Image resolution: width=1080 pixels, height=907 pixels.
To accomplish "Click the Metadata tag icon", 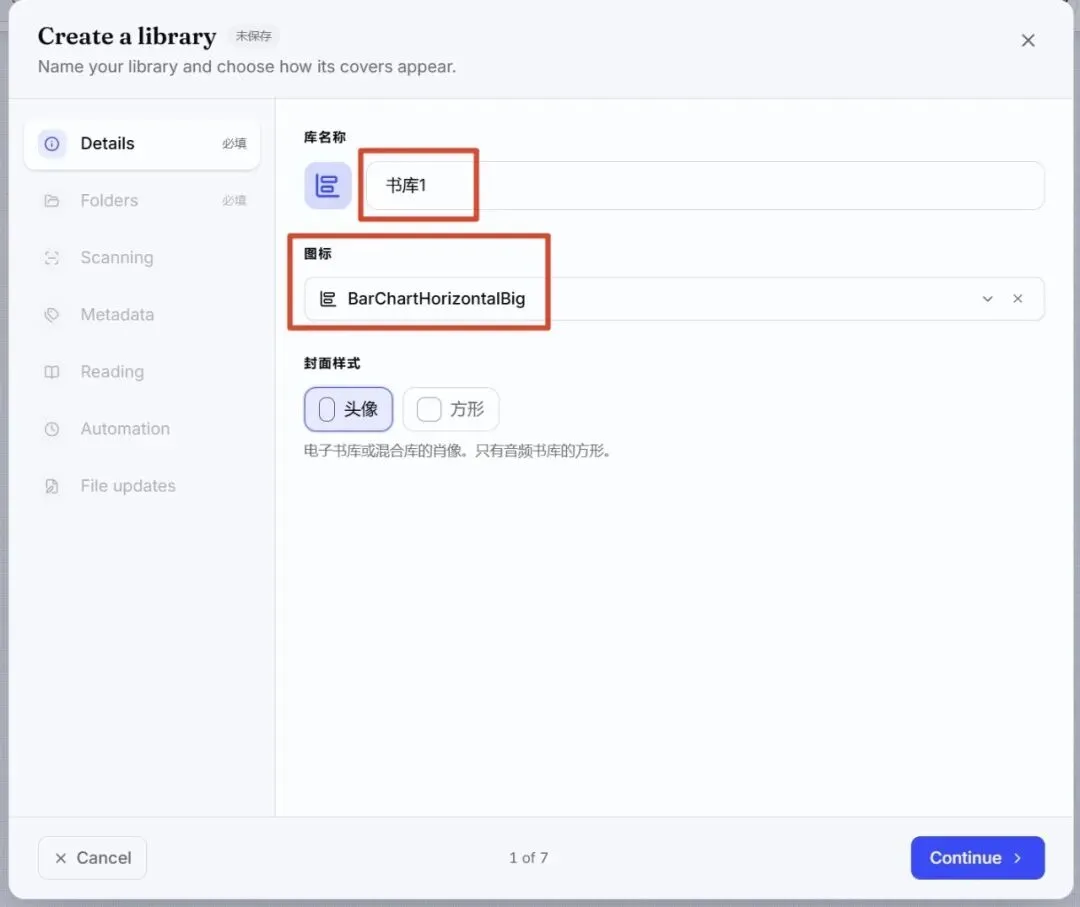I will 52,315.
